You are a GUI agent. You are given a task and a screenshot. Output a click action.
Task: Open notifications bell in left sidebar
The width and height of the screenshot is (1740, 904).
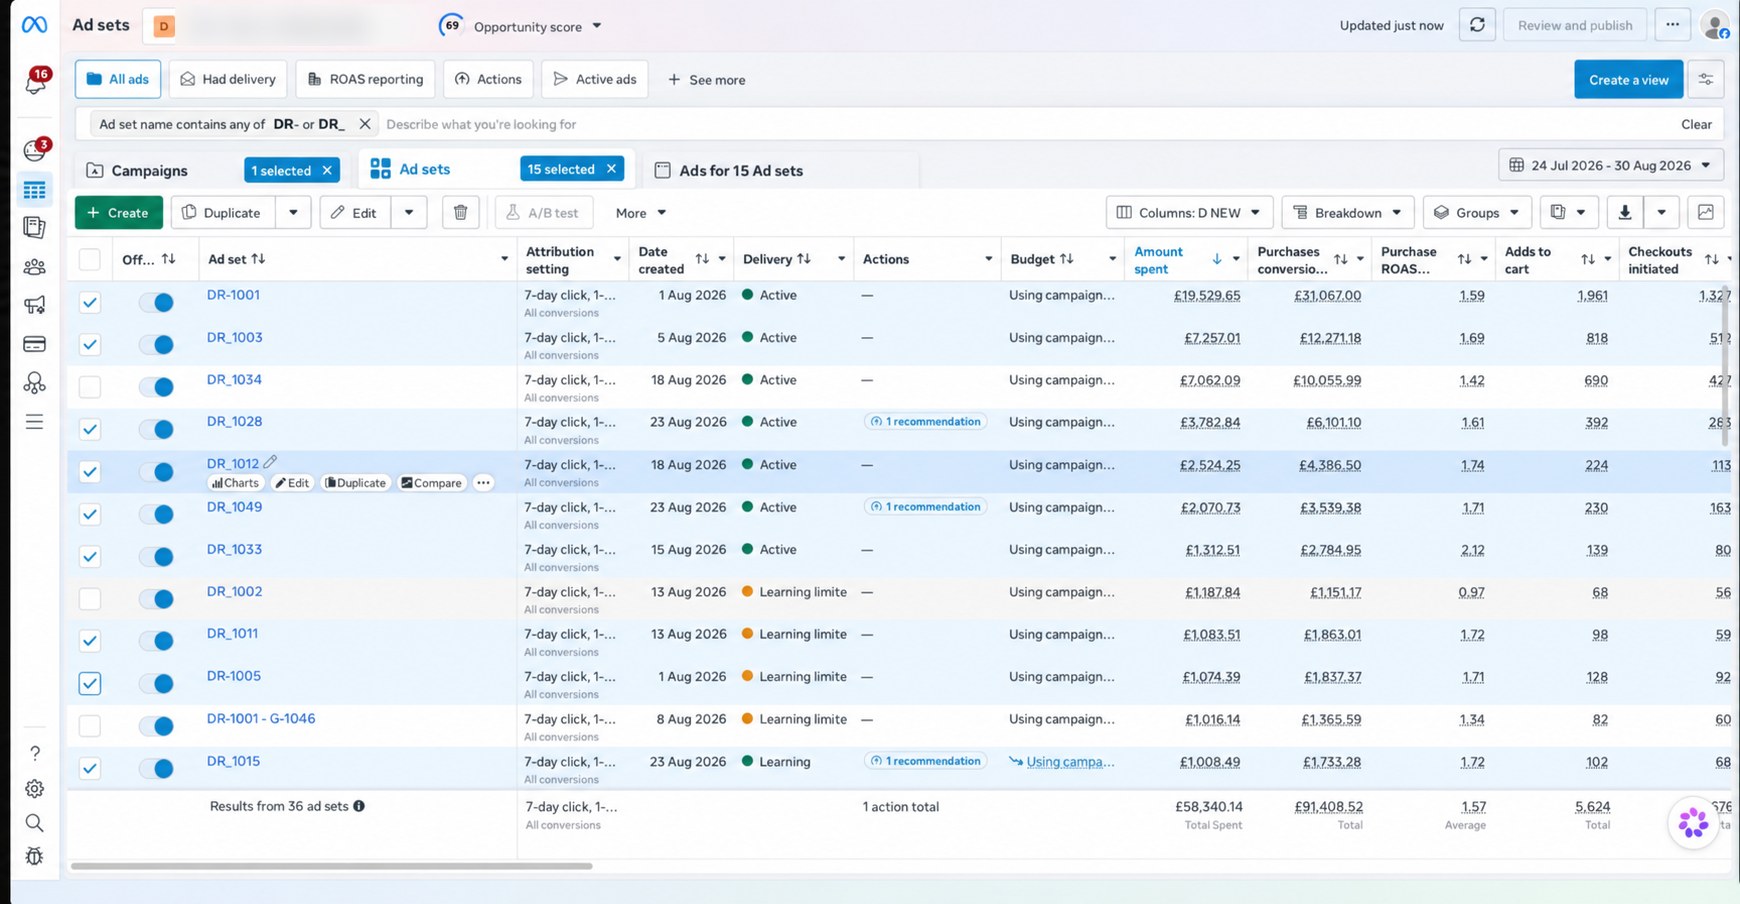[35, 82]
